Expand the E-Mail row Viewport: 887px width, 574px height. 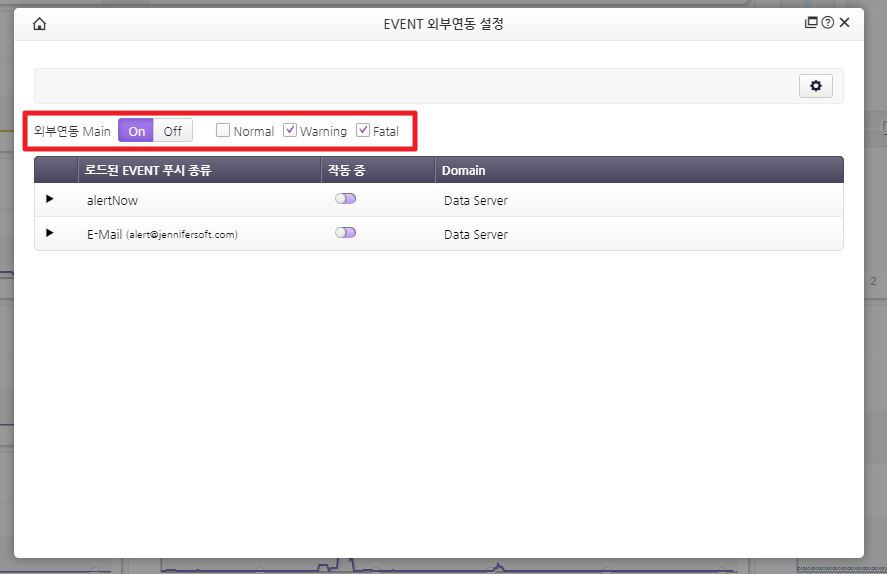click(50, 233)
